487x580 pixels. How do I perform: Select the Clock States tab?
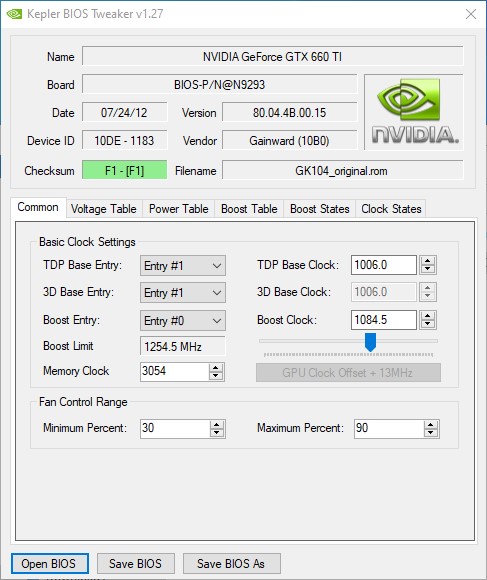(391, 209)
